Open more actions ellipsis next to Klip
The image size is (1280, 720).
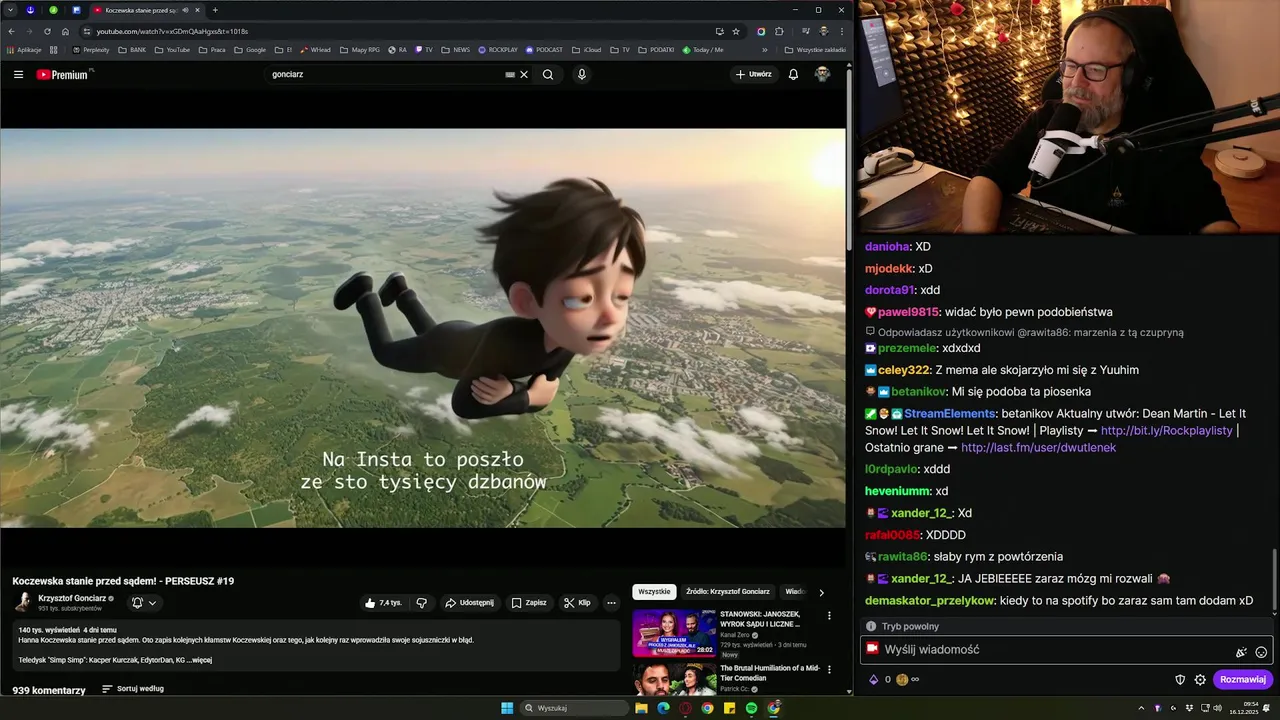pyautogui.click(x=611, y=603)
